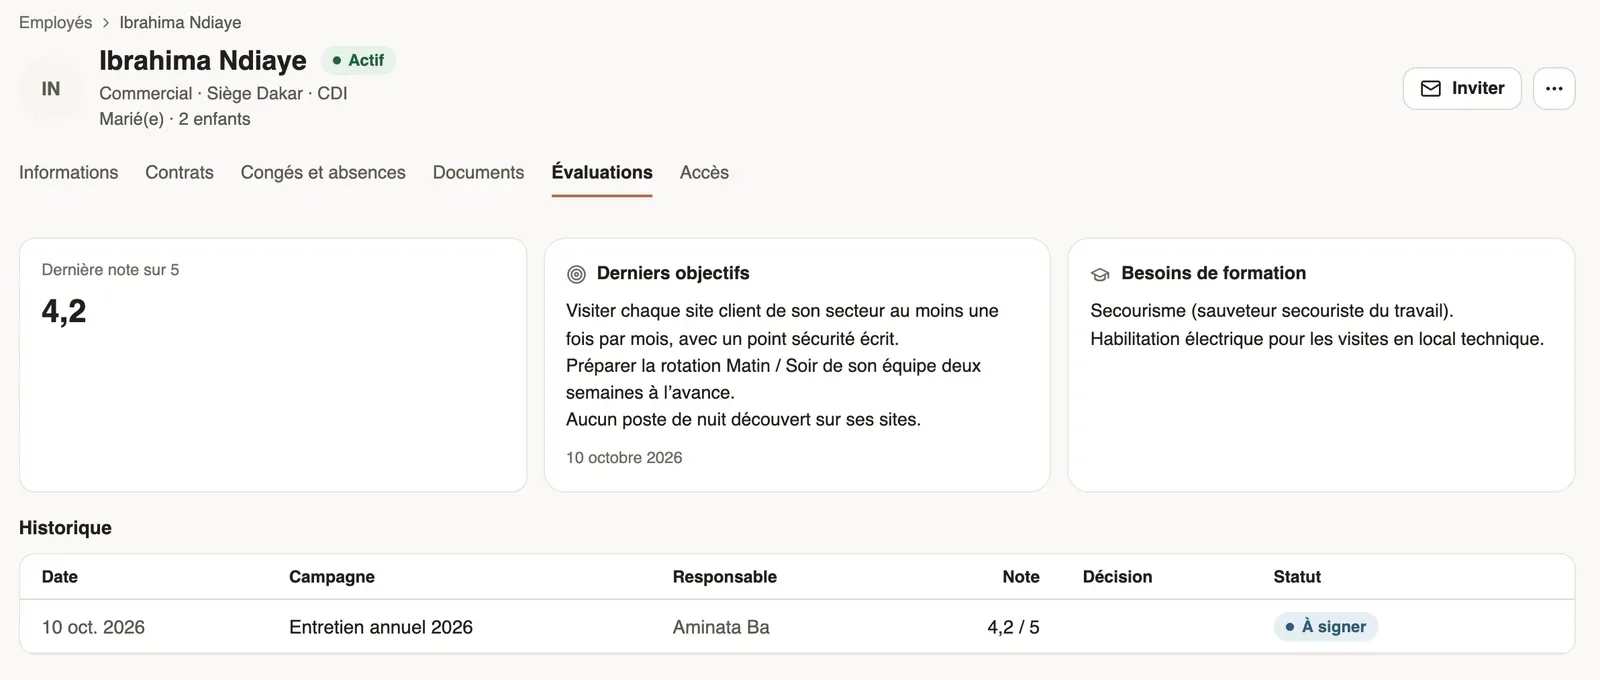Viewport: 1600px width, 680px height.
Task: Click the IN avatar circle
Action: pos(51,89)
